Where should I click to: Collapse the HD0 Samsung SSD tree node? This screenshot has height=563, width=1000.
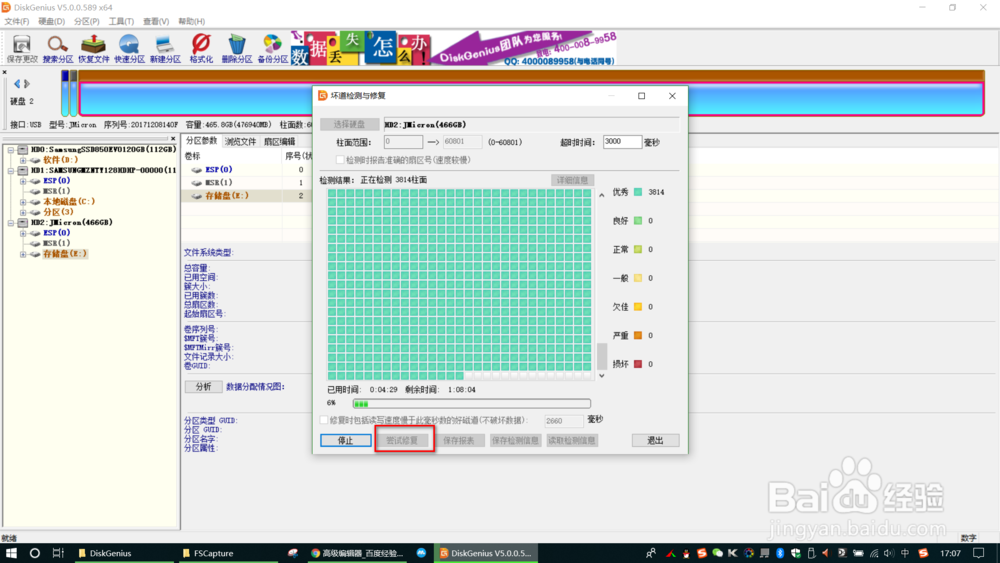[11, 149]
